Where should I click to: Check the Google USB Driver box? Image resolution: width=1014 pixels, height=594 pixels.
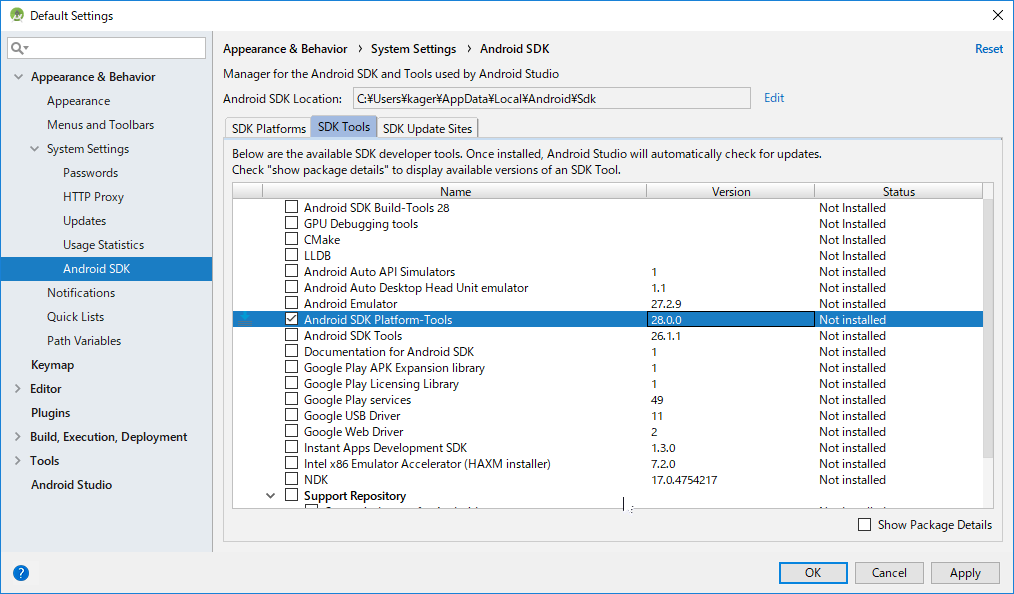292,415
